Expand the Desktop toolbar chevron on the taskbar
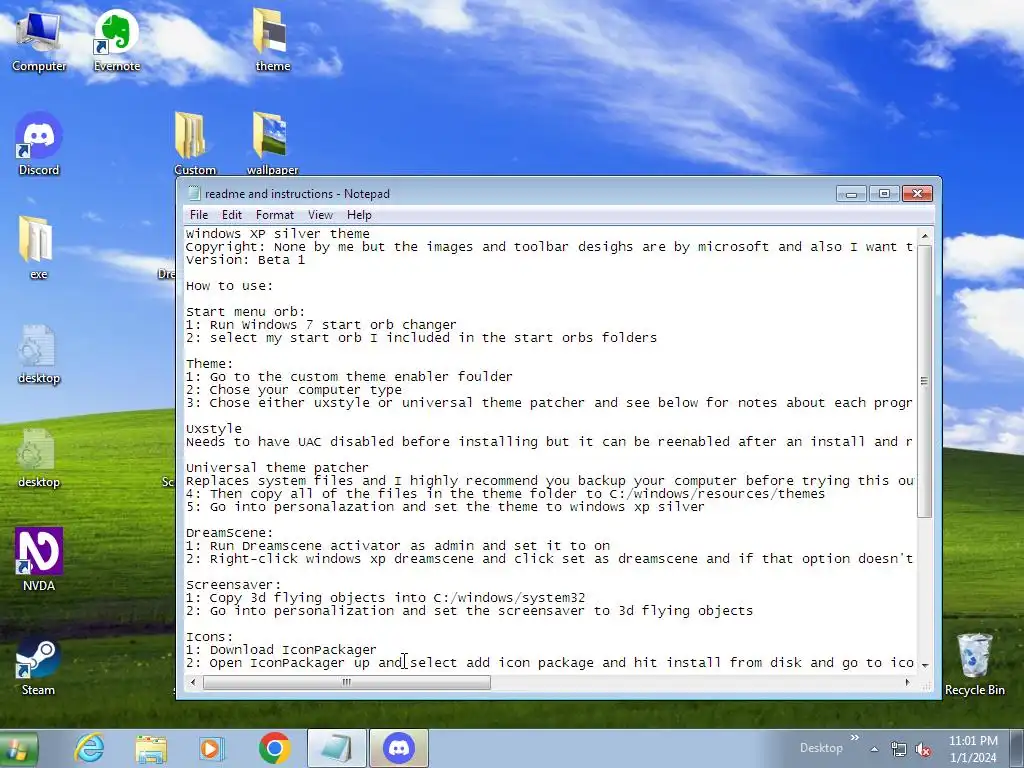This screenshot has width=1024, height=768. click(x=854, y=737)
